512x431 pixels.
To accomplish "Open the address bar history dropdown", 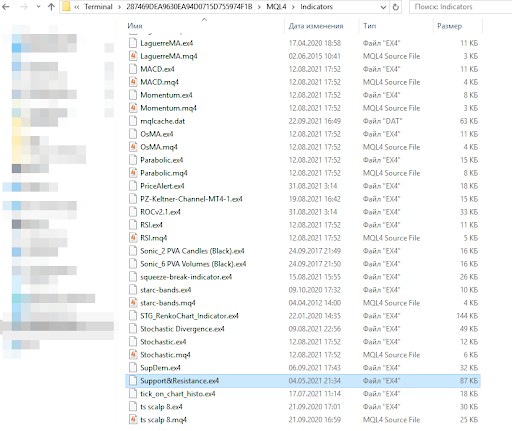I will [383, 7].
